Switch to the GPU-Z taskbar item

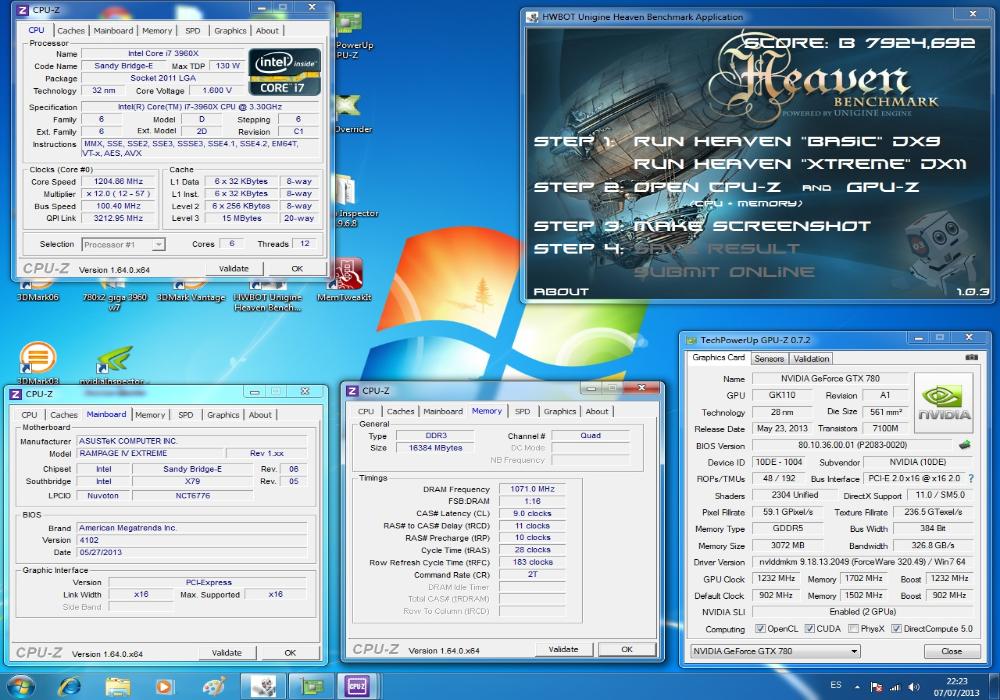point(311,687)
